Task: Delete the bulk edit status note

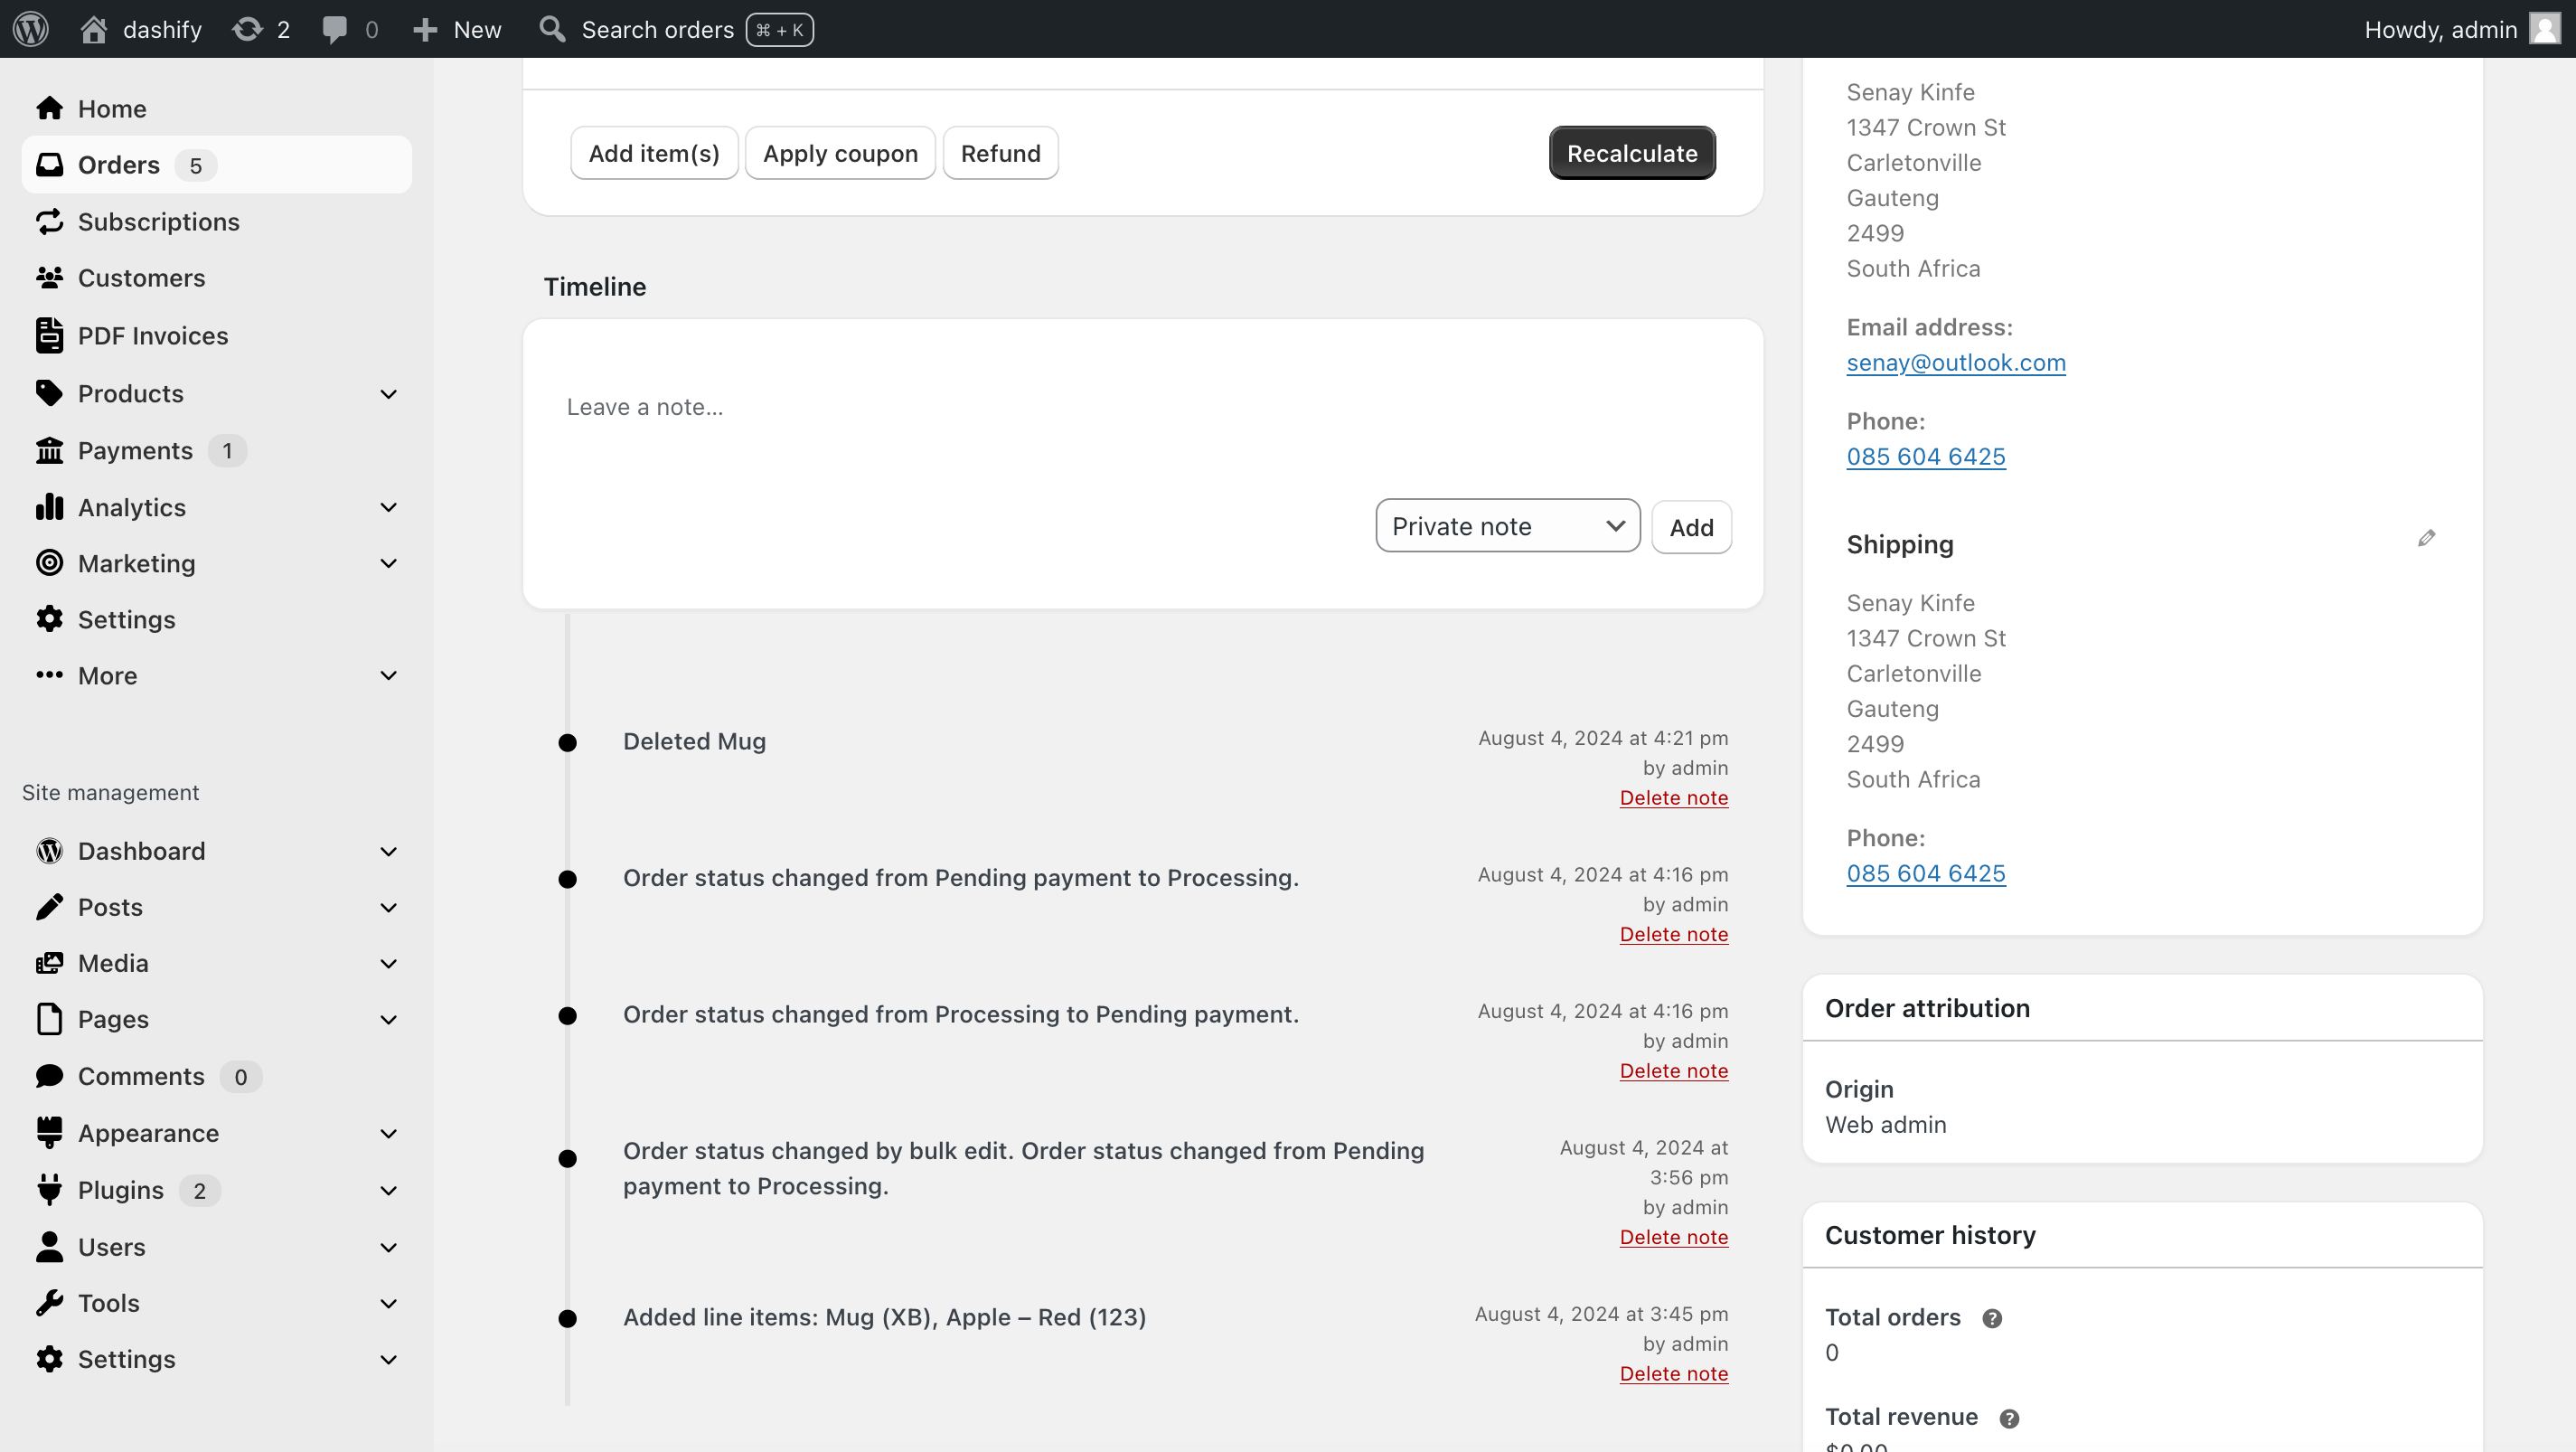Action: [1673, 1237]
